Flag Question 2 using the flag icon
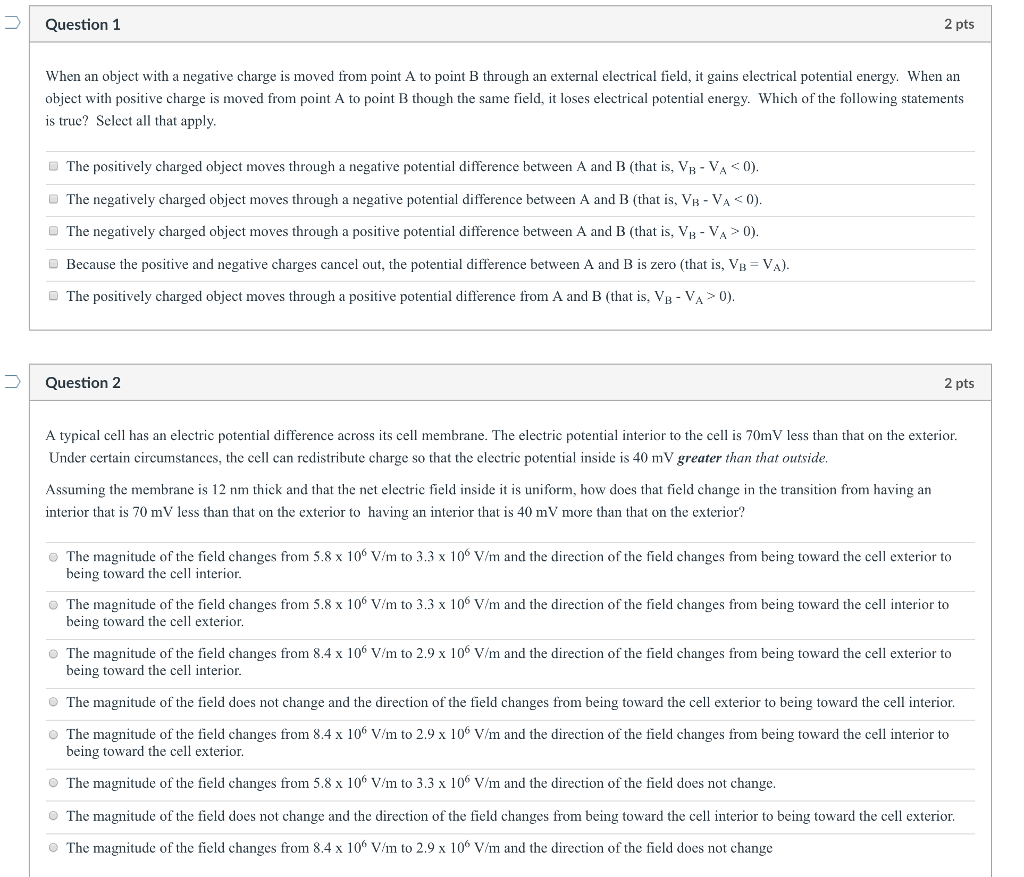Screen dimensions: 1024x877 tap(10, 383)
